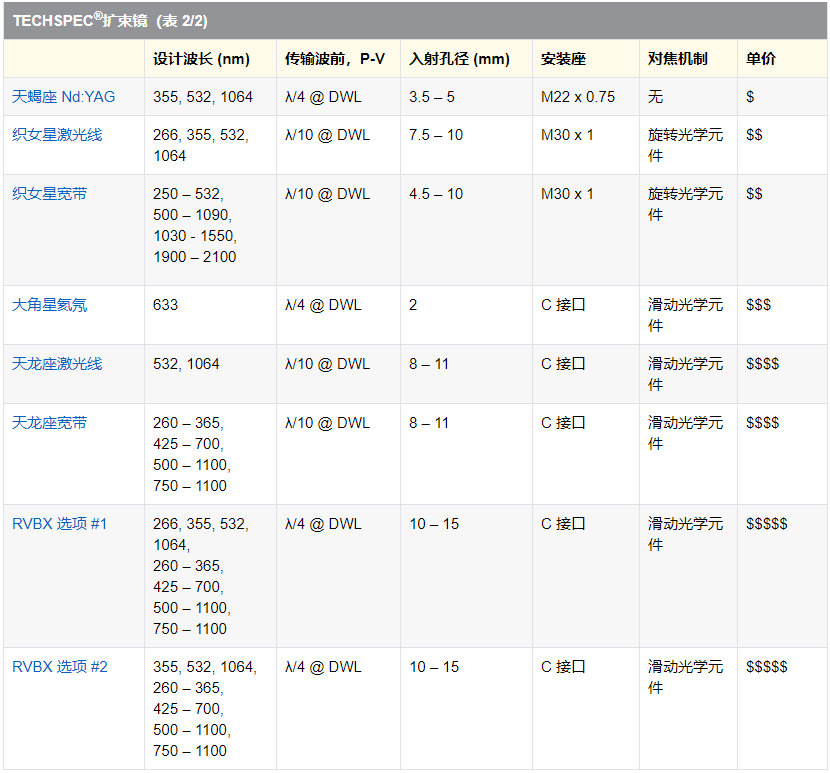Click the 织女星宽带 link
This screenshot has width=830, height=773.
point(49,193)
